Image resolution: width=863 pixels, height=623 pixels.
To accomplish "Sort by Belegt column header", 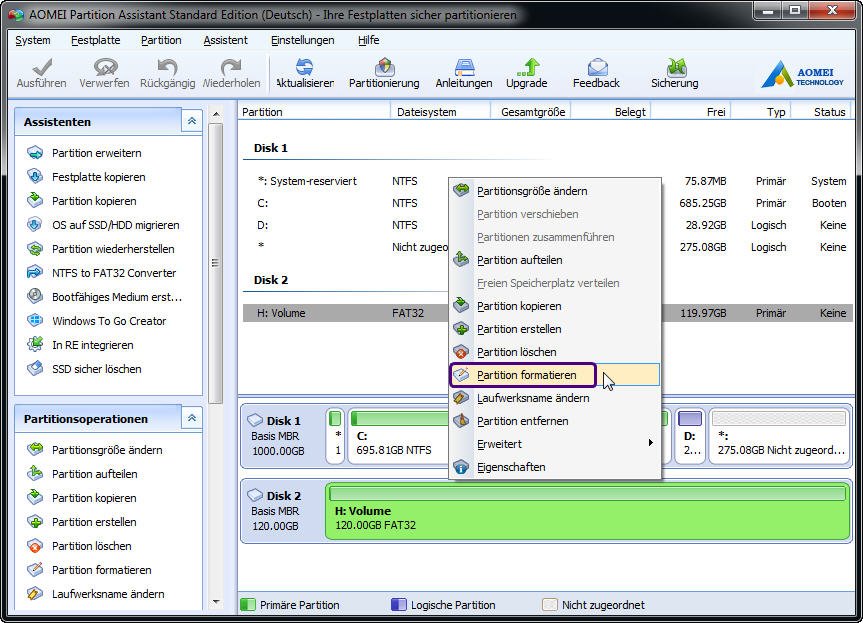I will click(x=610, y=112).
